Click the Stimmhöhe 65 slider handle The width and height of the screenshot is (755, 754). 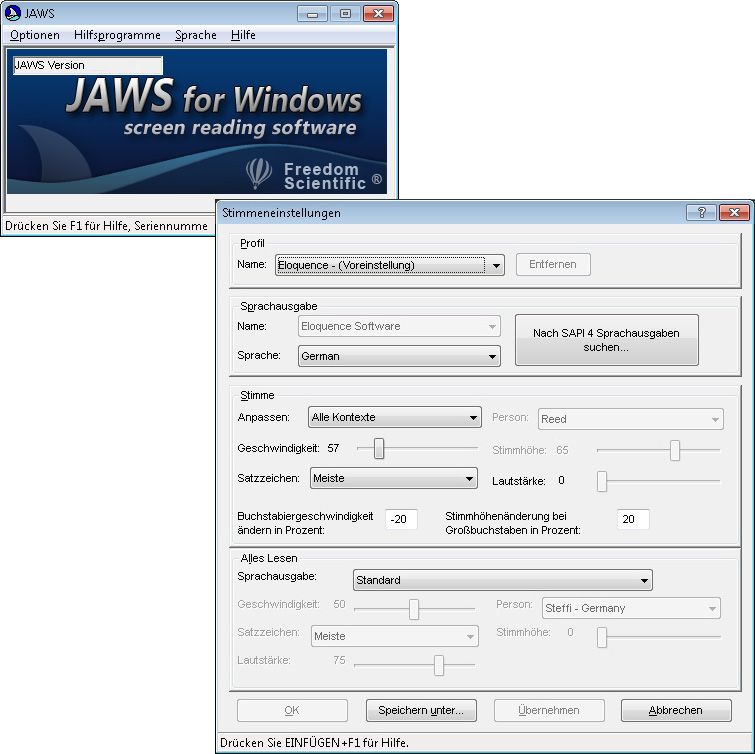point(675,450)
